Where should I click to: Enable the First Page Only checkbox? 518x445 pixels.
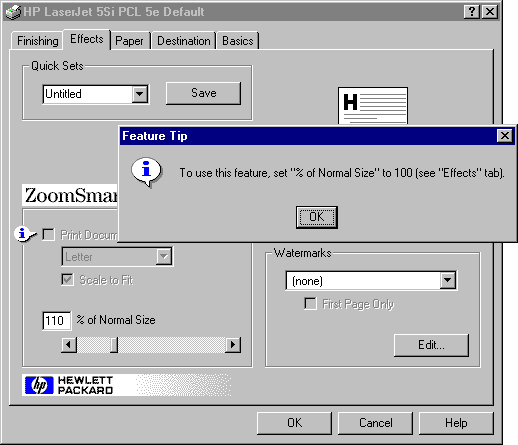(310, 303)
